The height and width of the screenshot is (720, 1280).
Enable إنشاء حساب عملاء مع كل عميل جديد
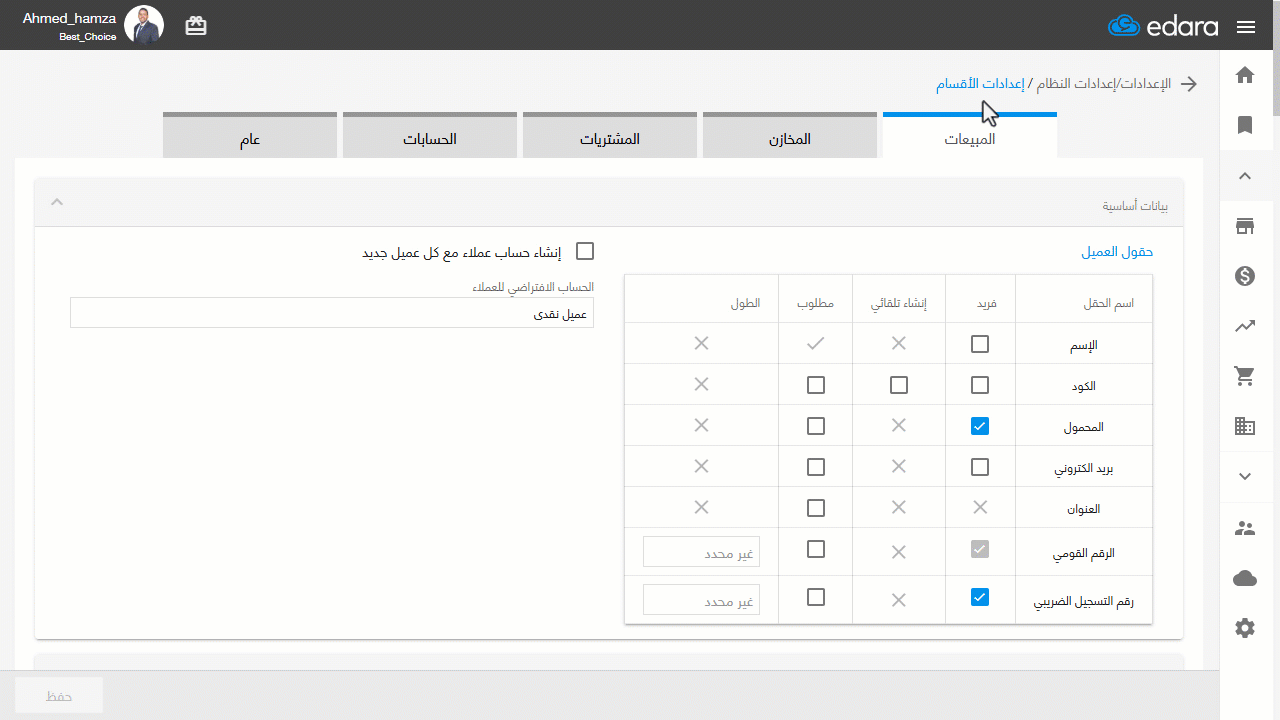(x=585, y=251)
